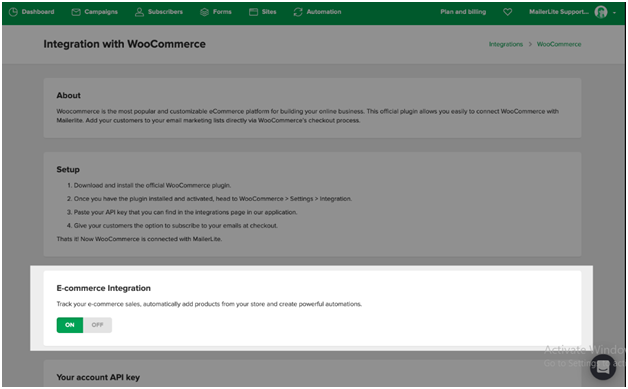Viewport: 628px width, 389px height.
Task: Click the Integrations breadcrumb link
Action: pyautogui.click(x=505, y=44)
